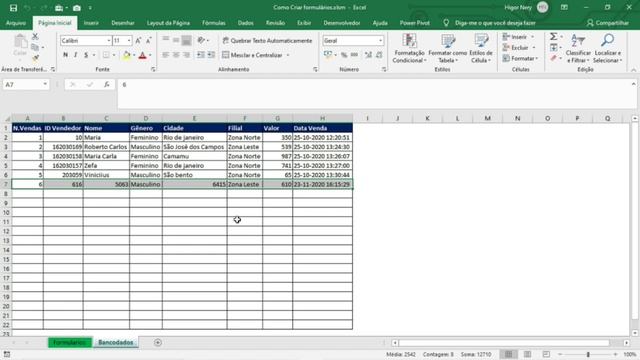The height and width of the screenshot is (360, 640).
Task: Decrease decimal places
Action: [379, 55]
